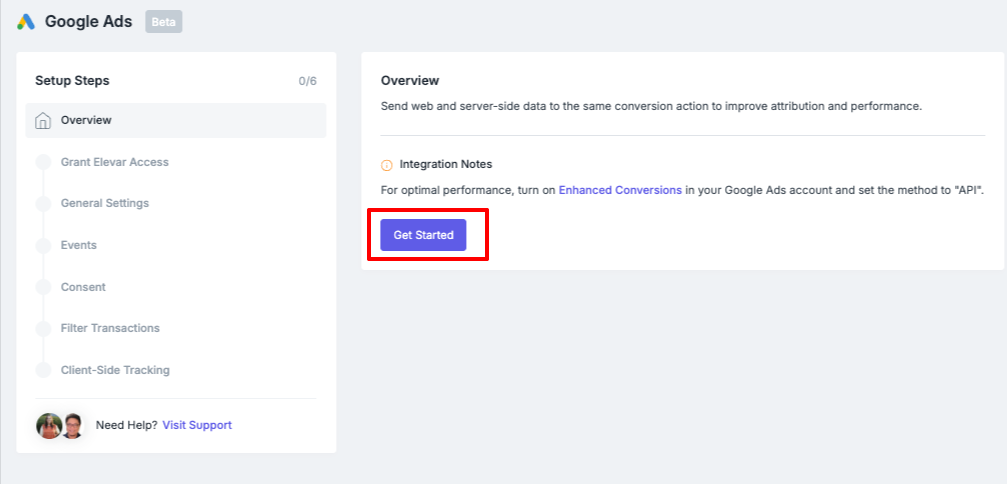The width and height of the screenshot is (1007, 484).
Task: Select the step circle beside Events
Action: pyautogui.click(x=43, y=245)
